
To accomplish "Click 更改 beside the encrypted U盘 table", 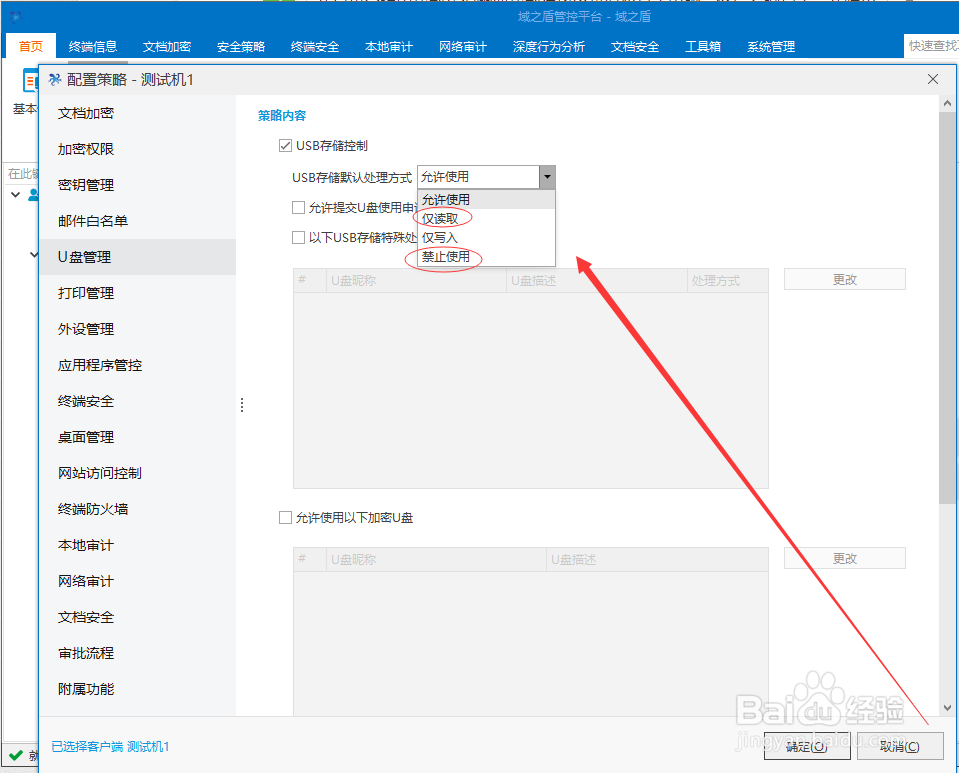I will click(845, 558).
